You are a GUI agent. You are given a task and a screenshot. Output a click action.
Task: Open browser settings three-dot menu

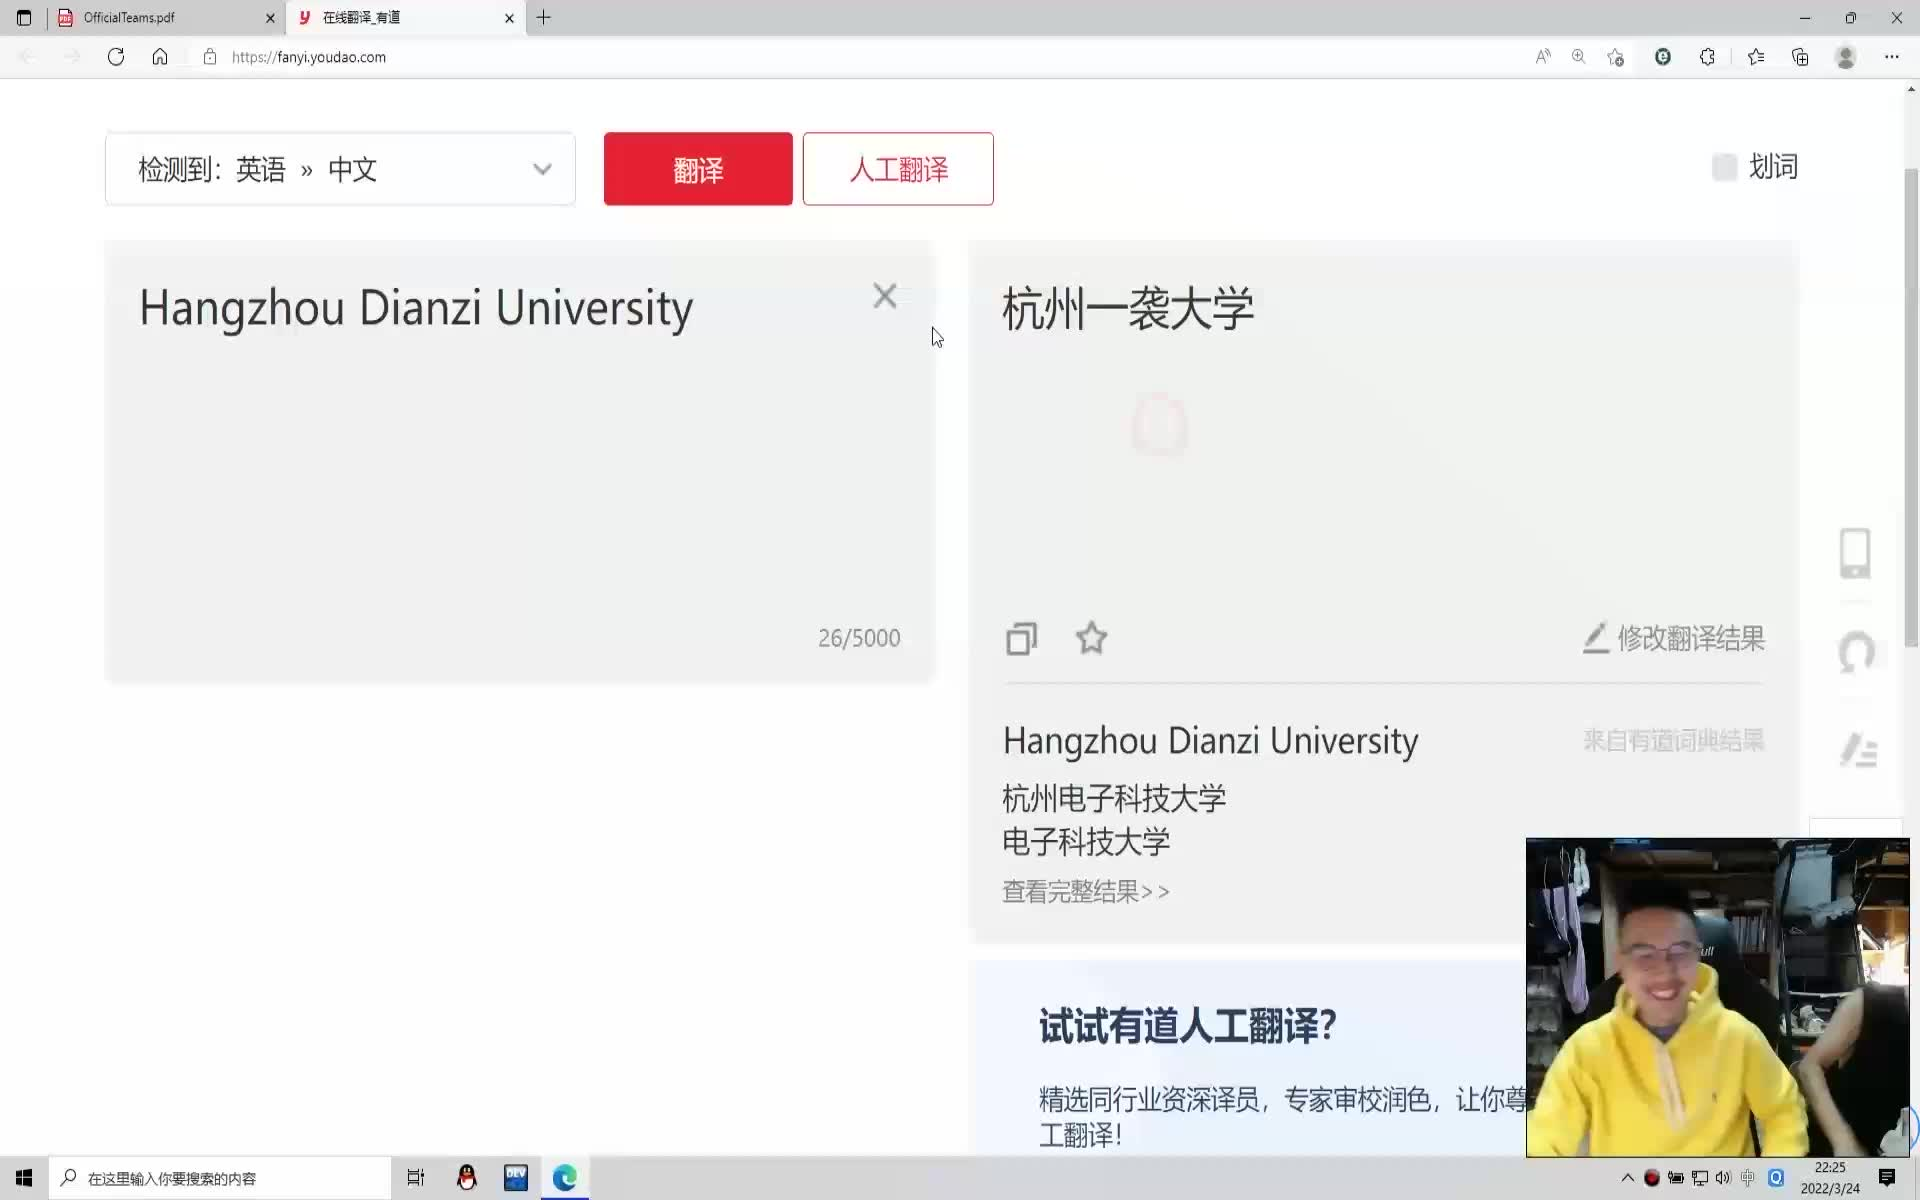[x=1891, y=57]
